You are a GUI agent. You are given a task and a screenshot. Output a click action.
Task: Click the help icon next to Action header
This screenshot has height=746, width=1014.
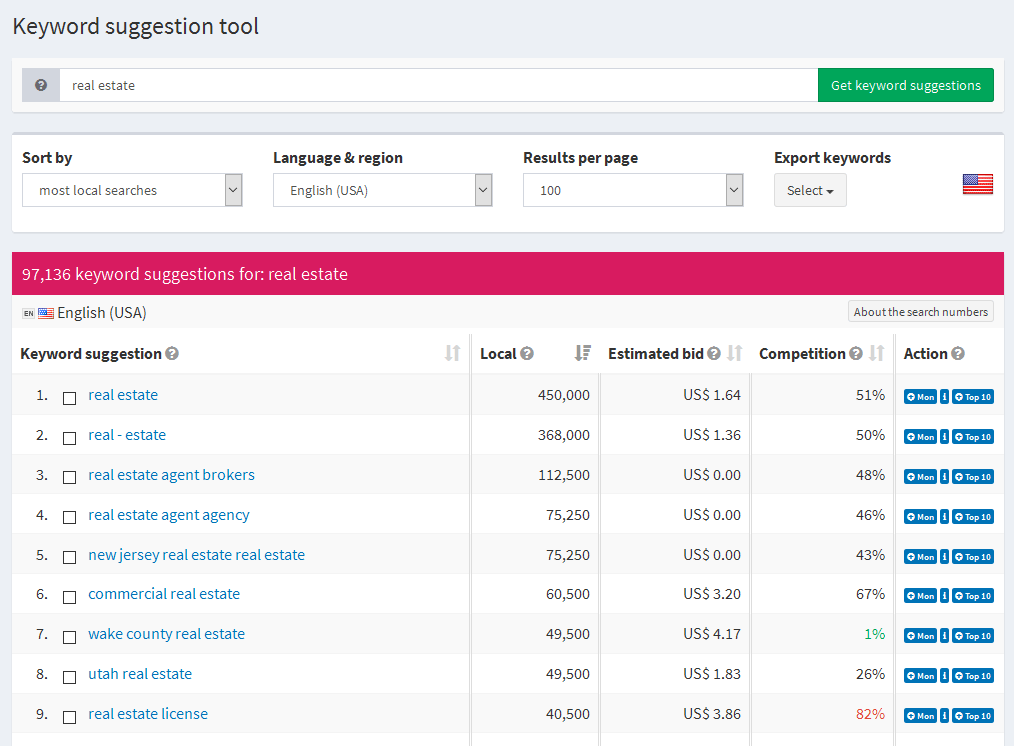click(959, 353)
